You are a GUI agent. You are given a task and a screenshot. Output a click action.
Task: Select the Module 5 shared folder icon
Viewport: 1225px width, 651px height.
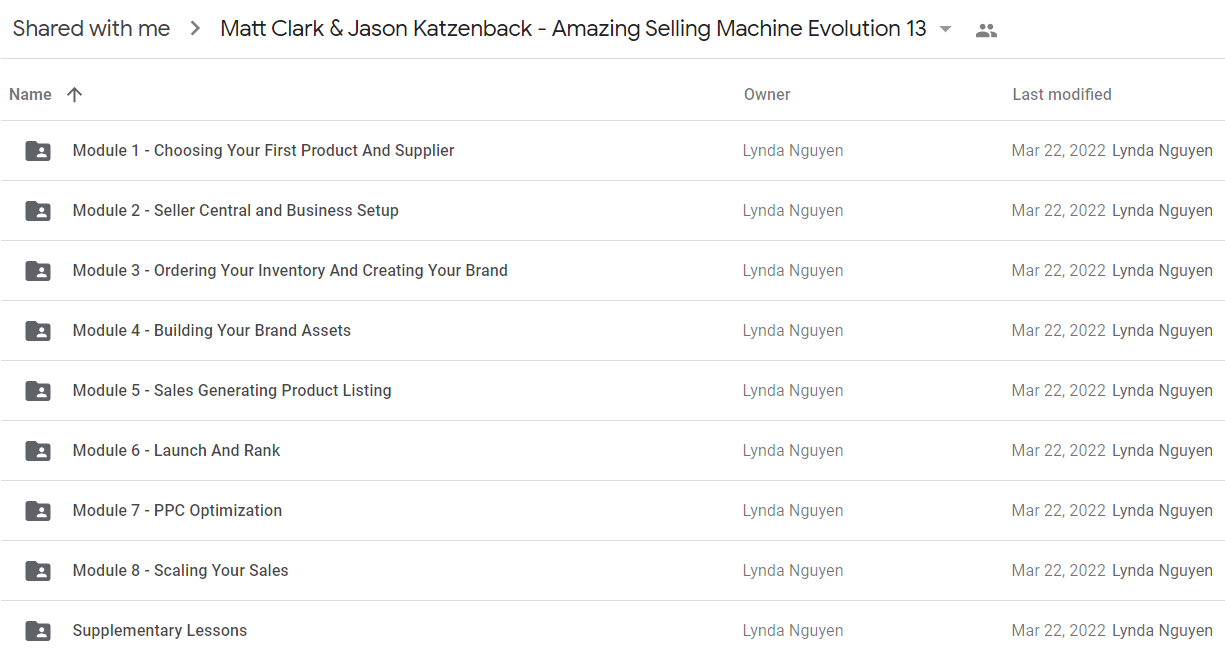click(x=38, y=391)
